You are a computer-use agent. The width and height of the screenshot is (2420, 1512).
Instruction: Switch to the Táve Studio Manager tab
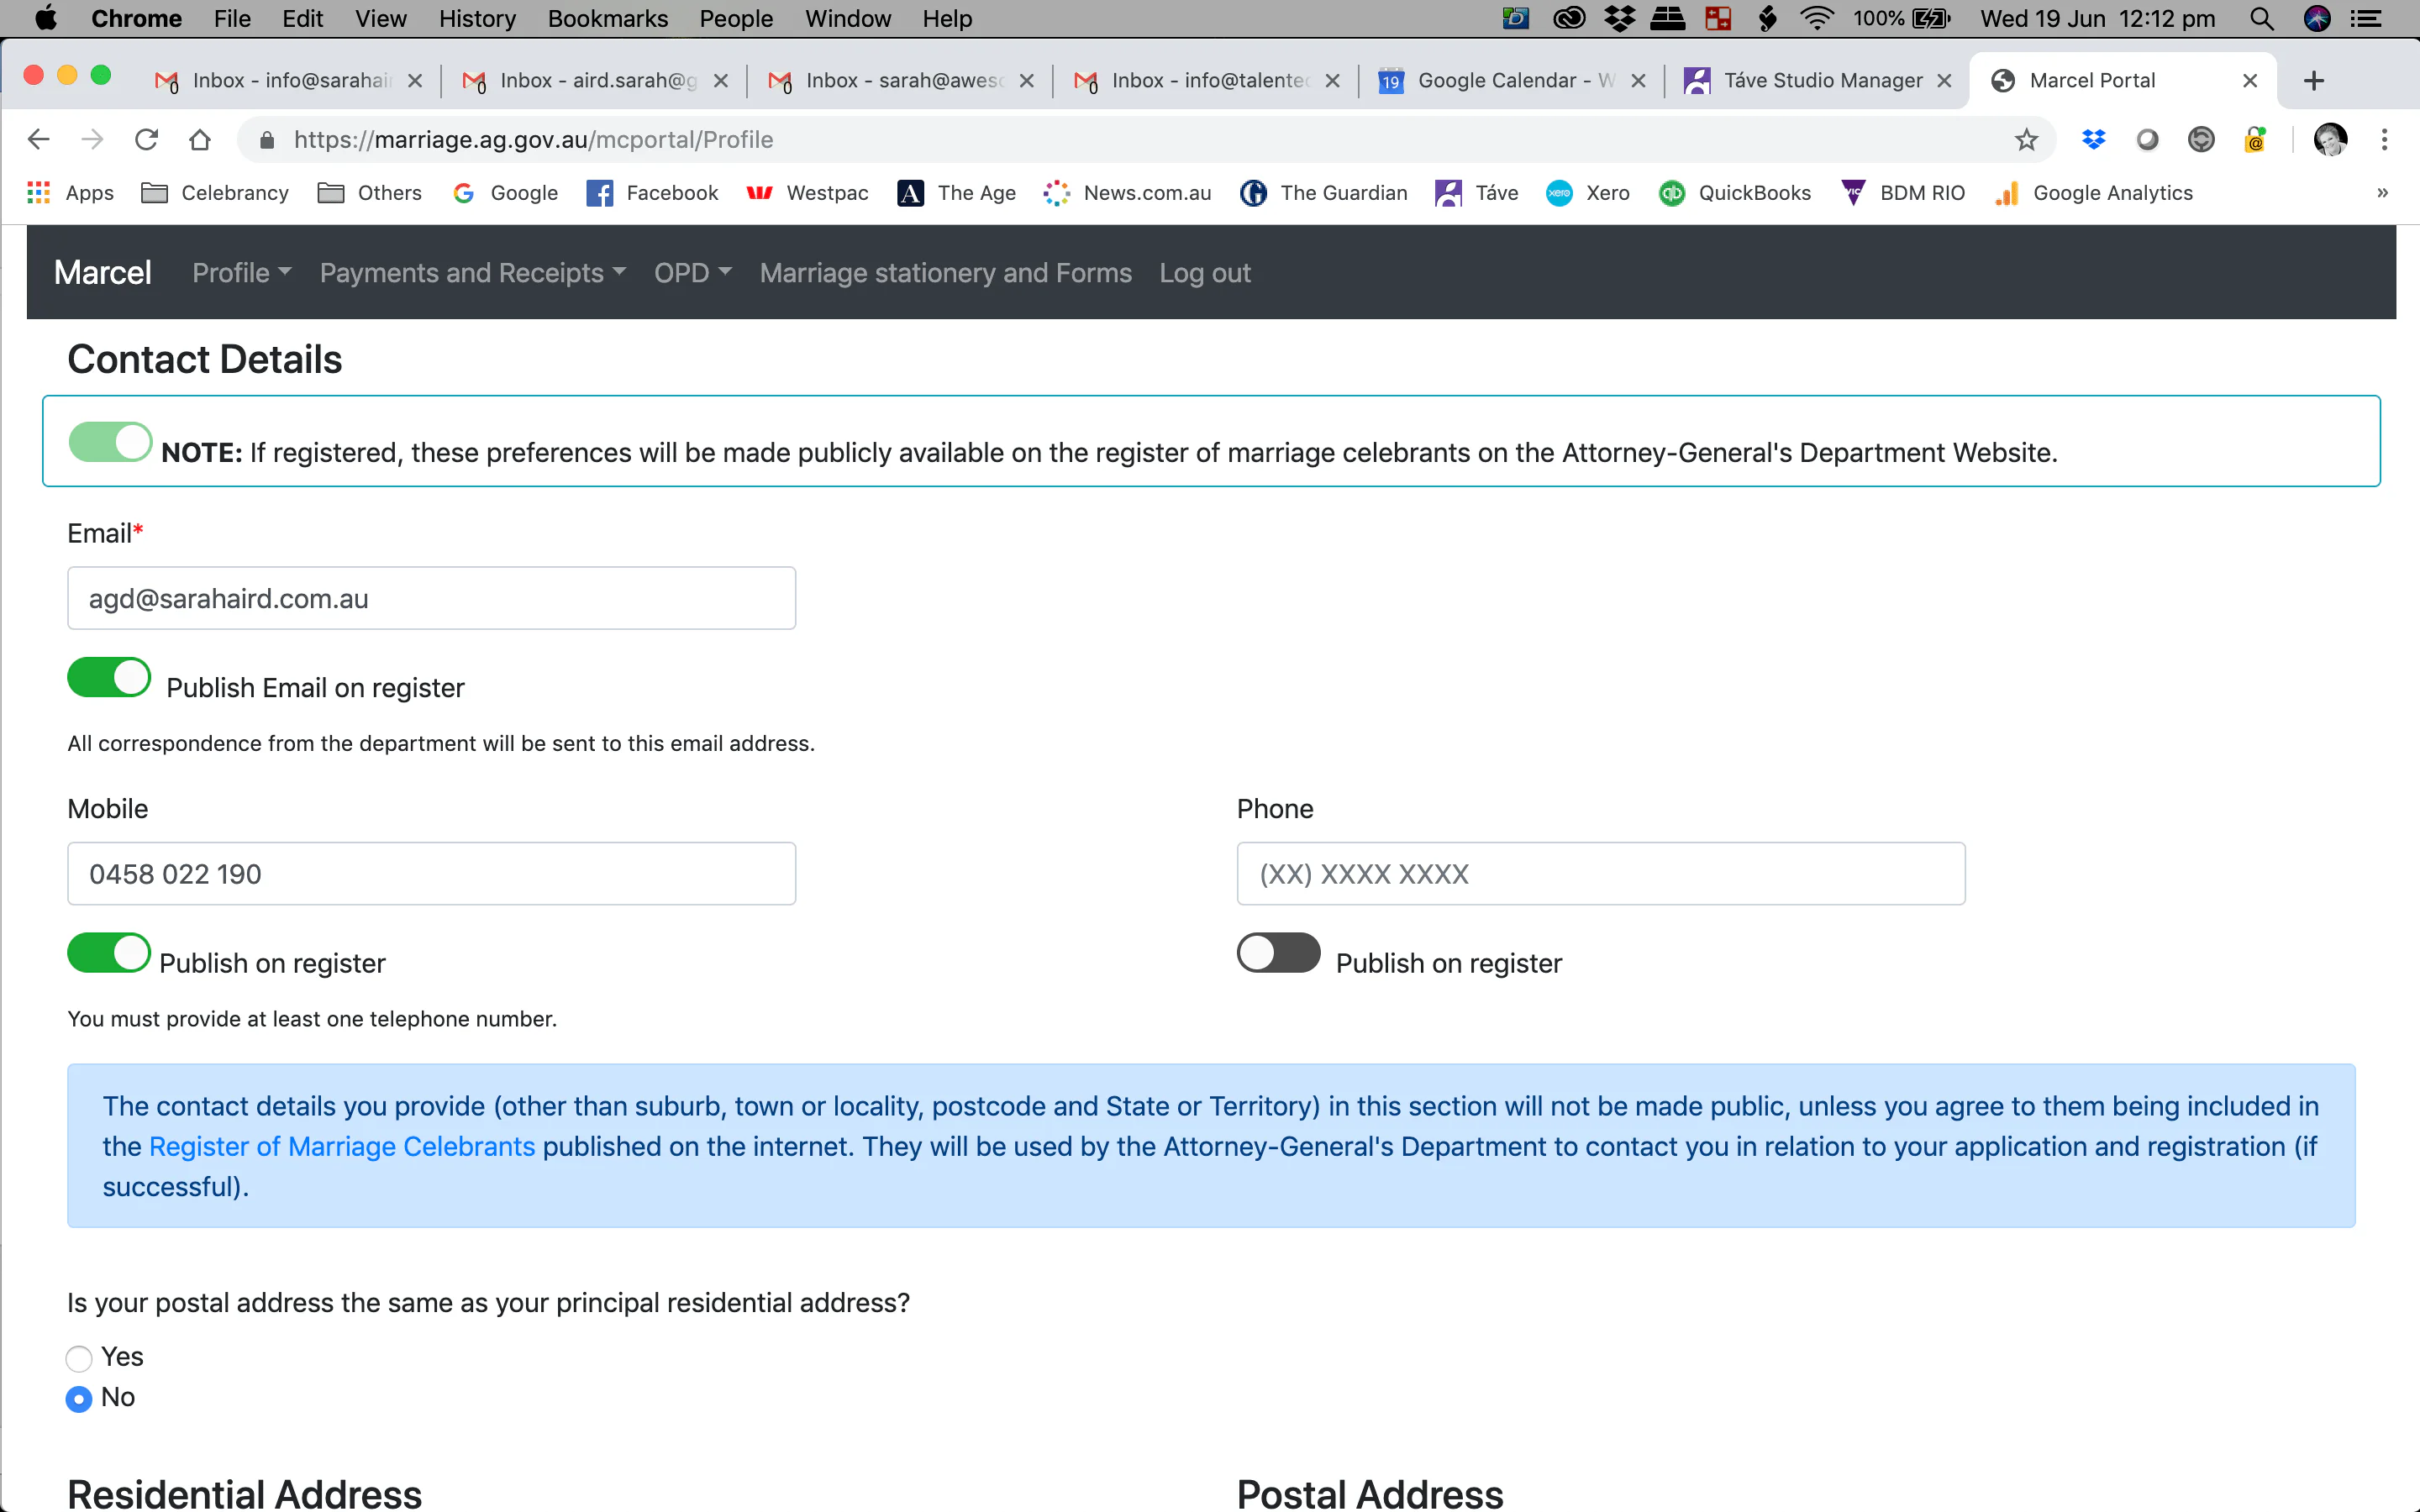coord(1817,80)
